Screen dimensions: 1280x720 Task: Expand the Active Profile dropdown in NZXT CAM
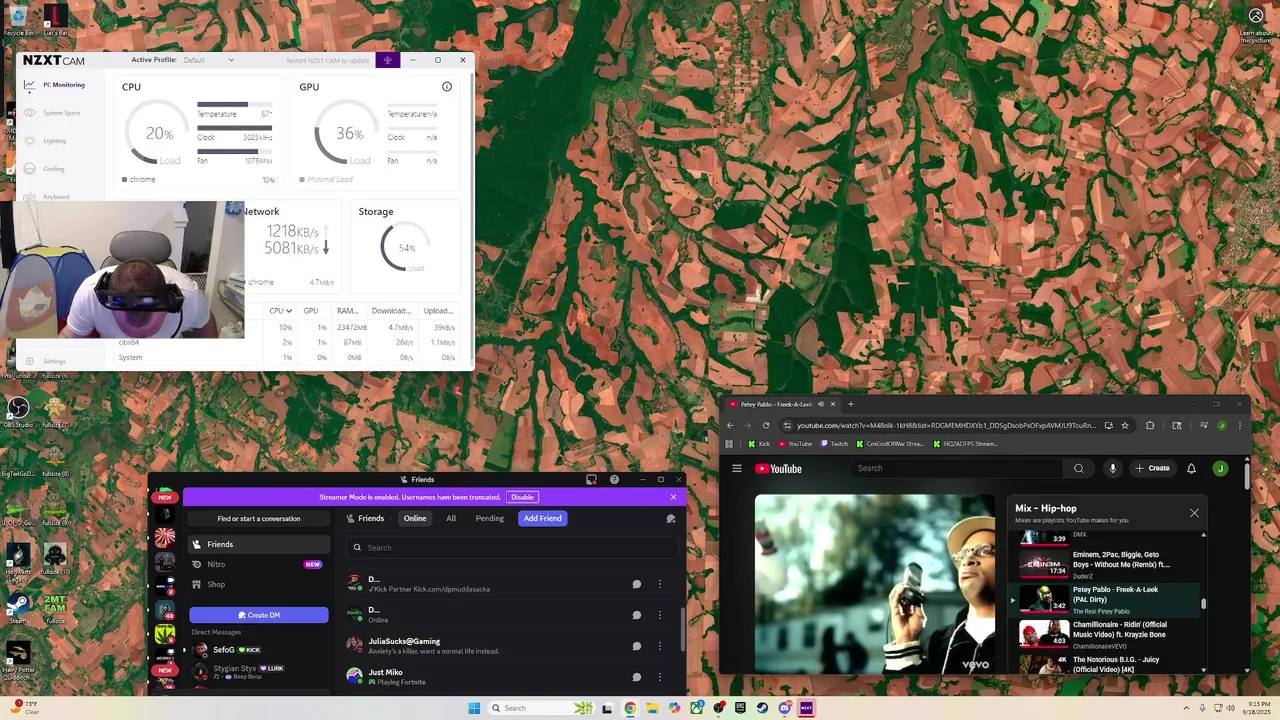pos(210,60)
